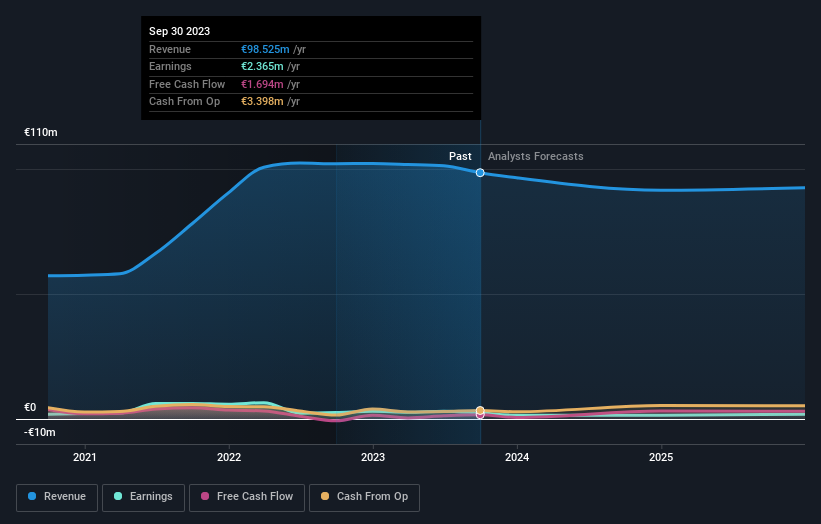The height and width of the screenshot is (524, 821).
Task: Click the Sep 30 2023 tooltip date
Action: (180, 31)
